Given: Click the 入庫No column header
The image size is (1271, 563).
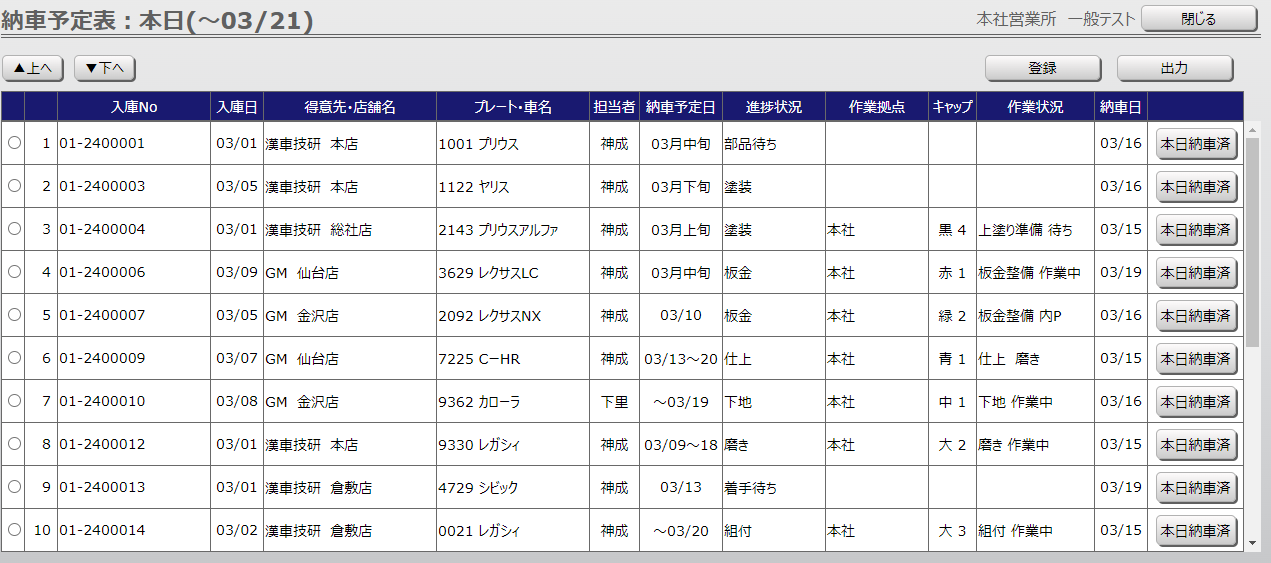Looking at the screenshot, I should tap(134, 107).
